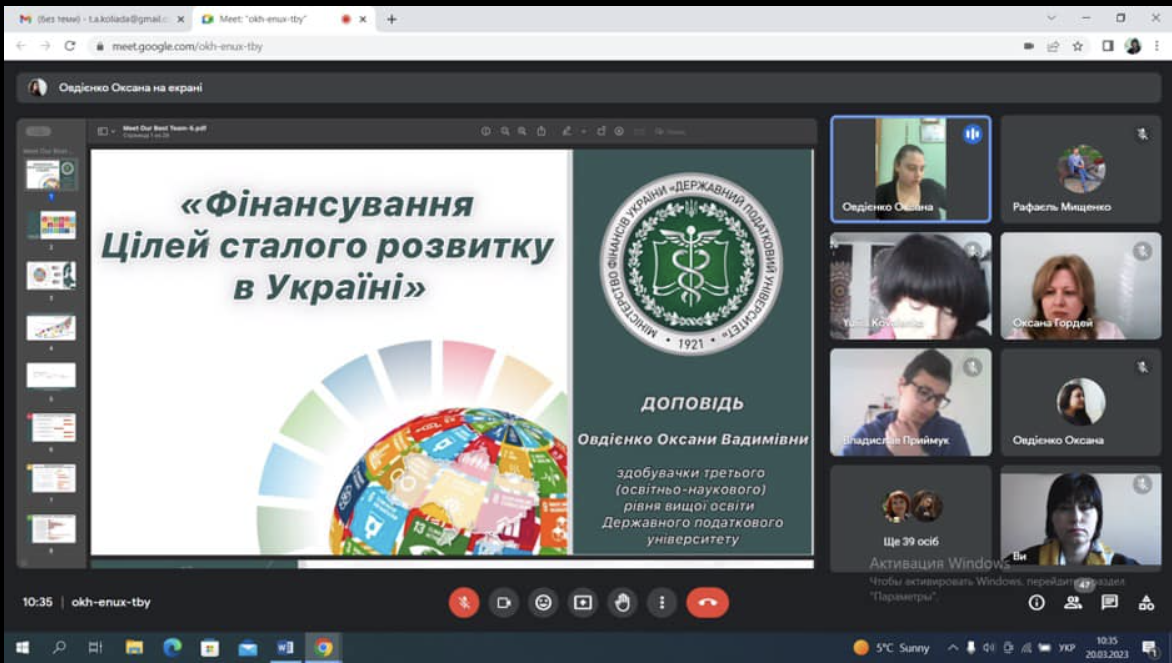Select your own "Ви" video tile
1172x663 pixels.
1081,519
